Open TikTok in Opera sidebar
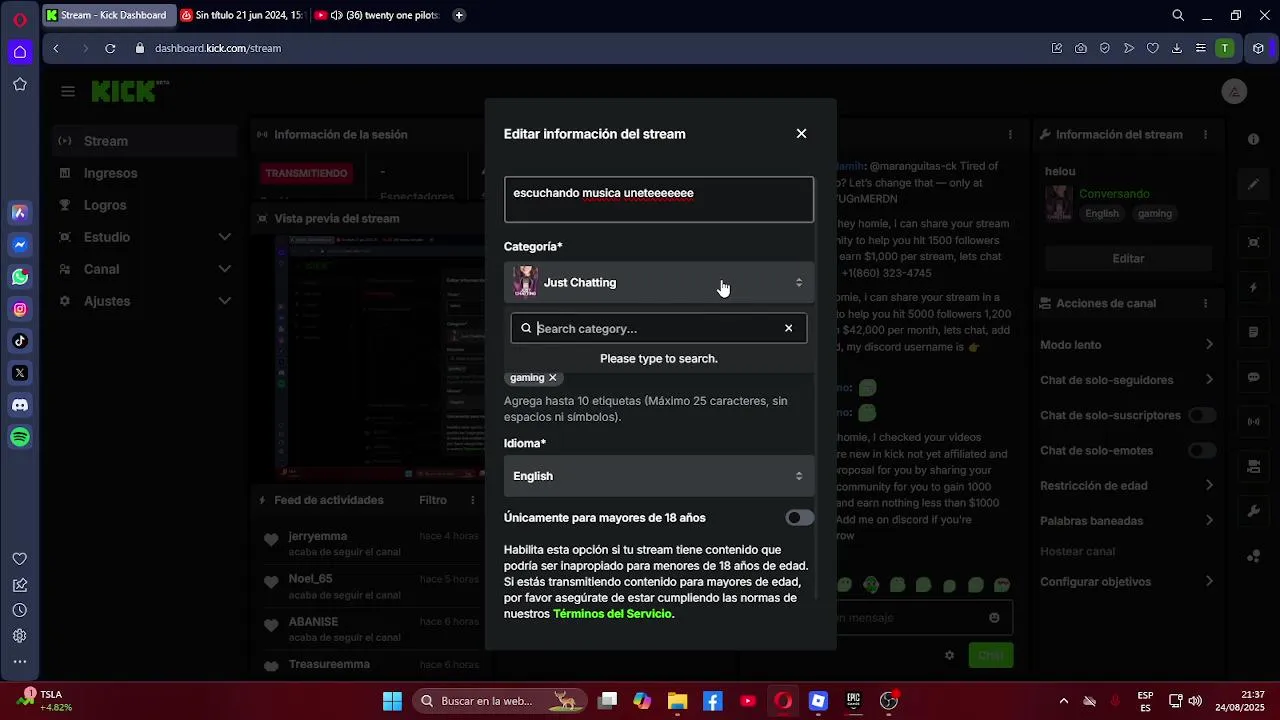This screenshot has width=1280, height=720. pos(20,341)
